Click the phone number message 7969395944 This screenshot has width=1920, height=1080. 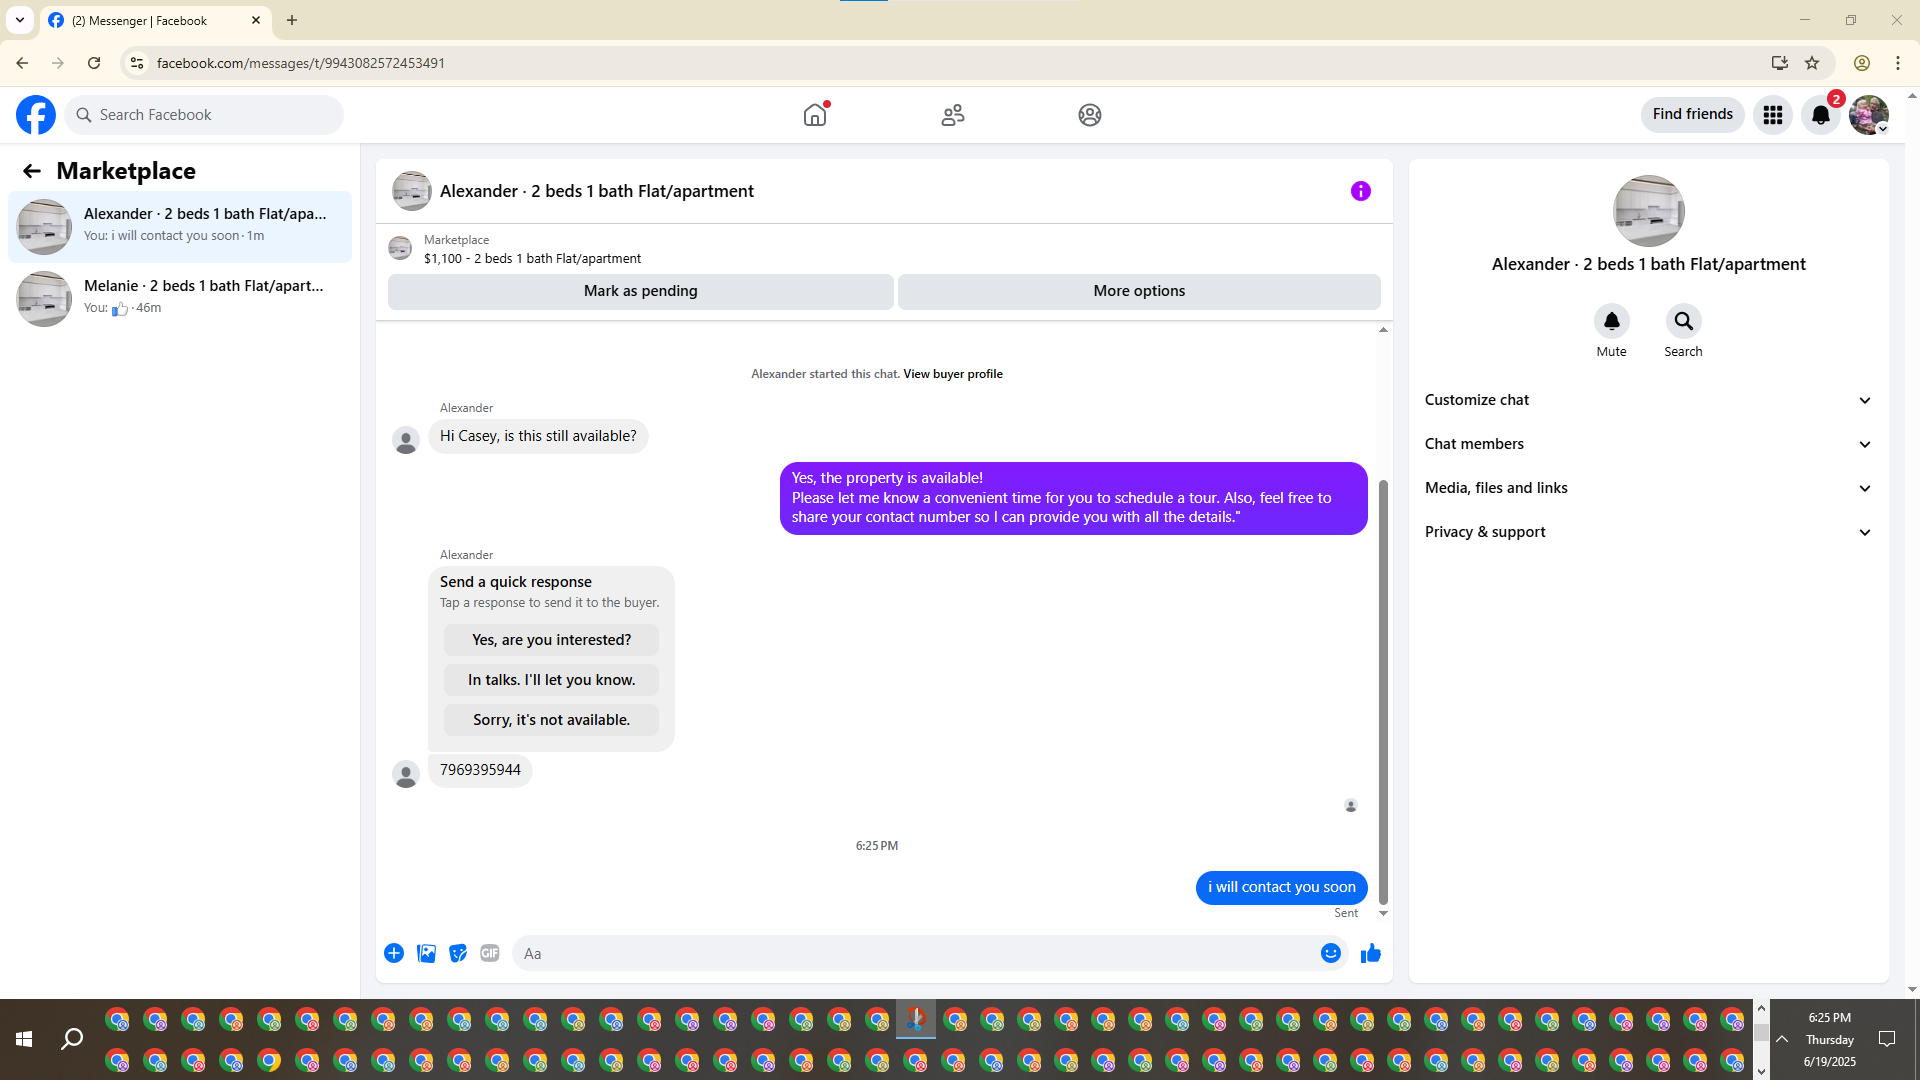[x=480, y=770]
